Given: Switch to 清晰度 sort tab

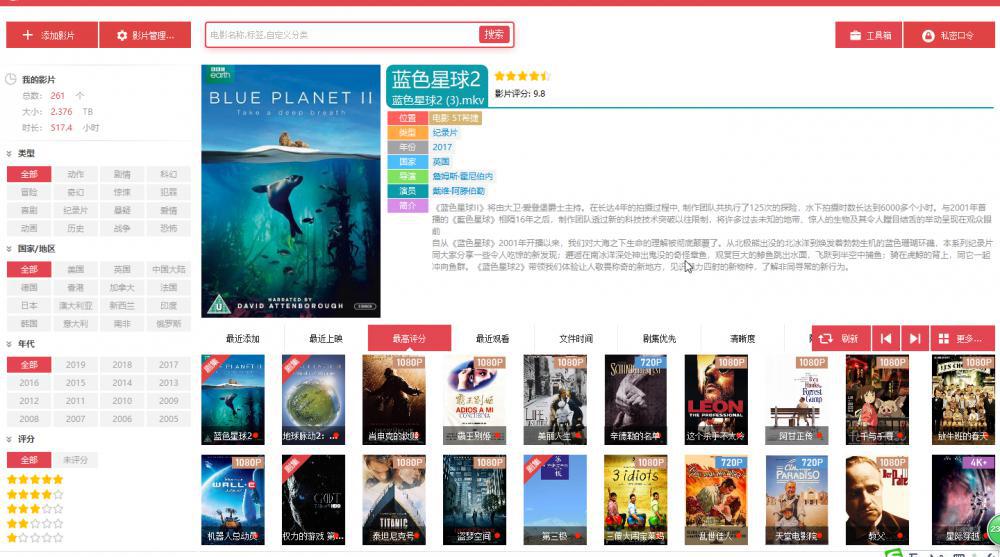Looking at the screenshot, I should click(742, 338).
